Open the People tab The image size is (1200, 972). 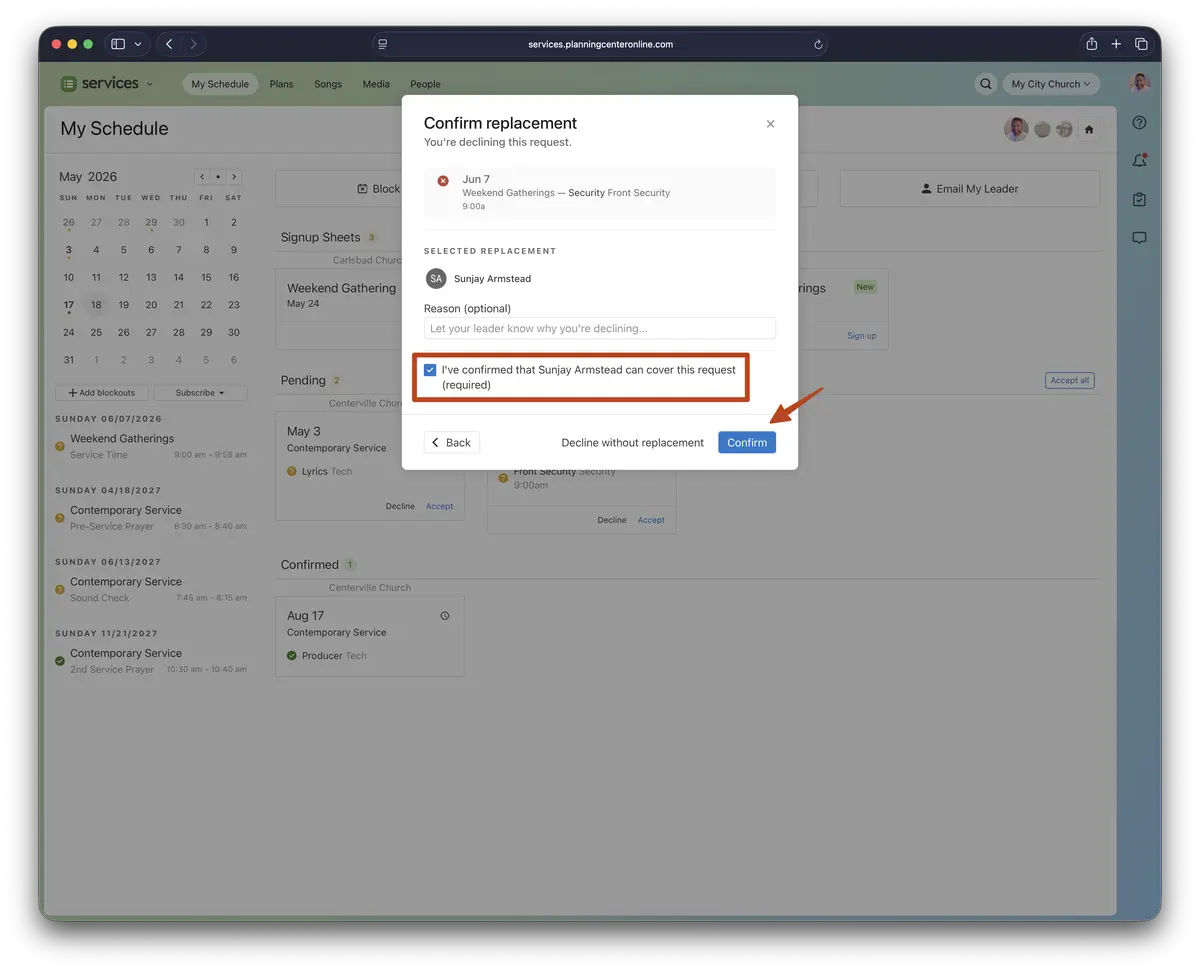(425, 84)
